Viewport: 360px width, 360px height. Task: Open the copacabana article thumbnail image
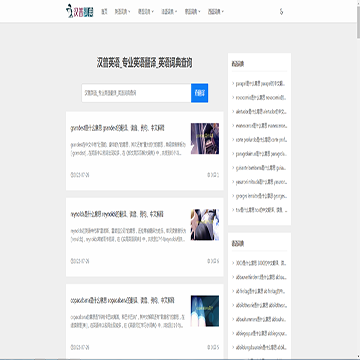point(205,311)
